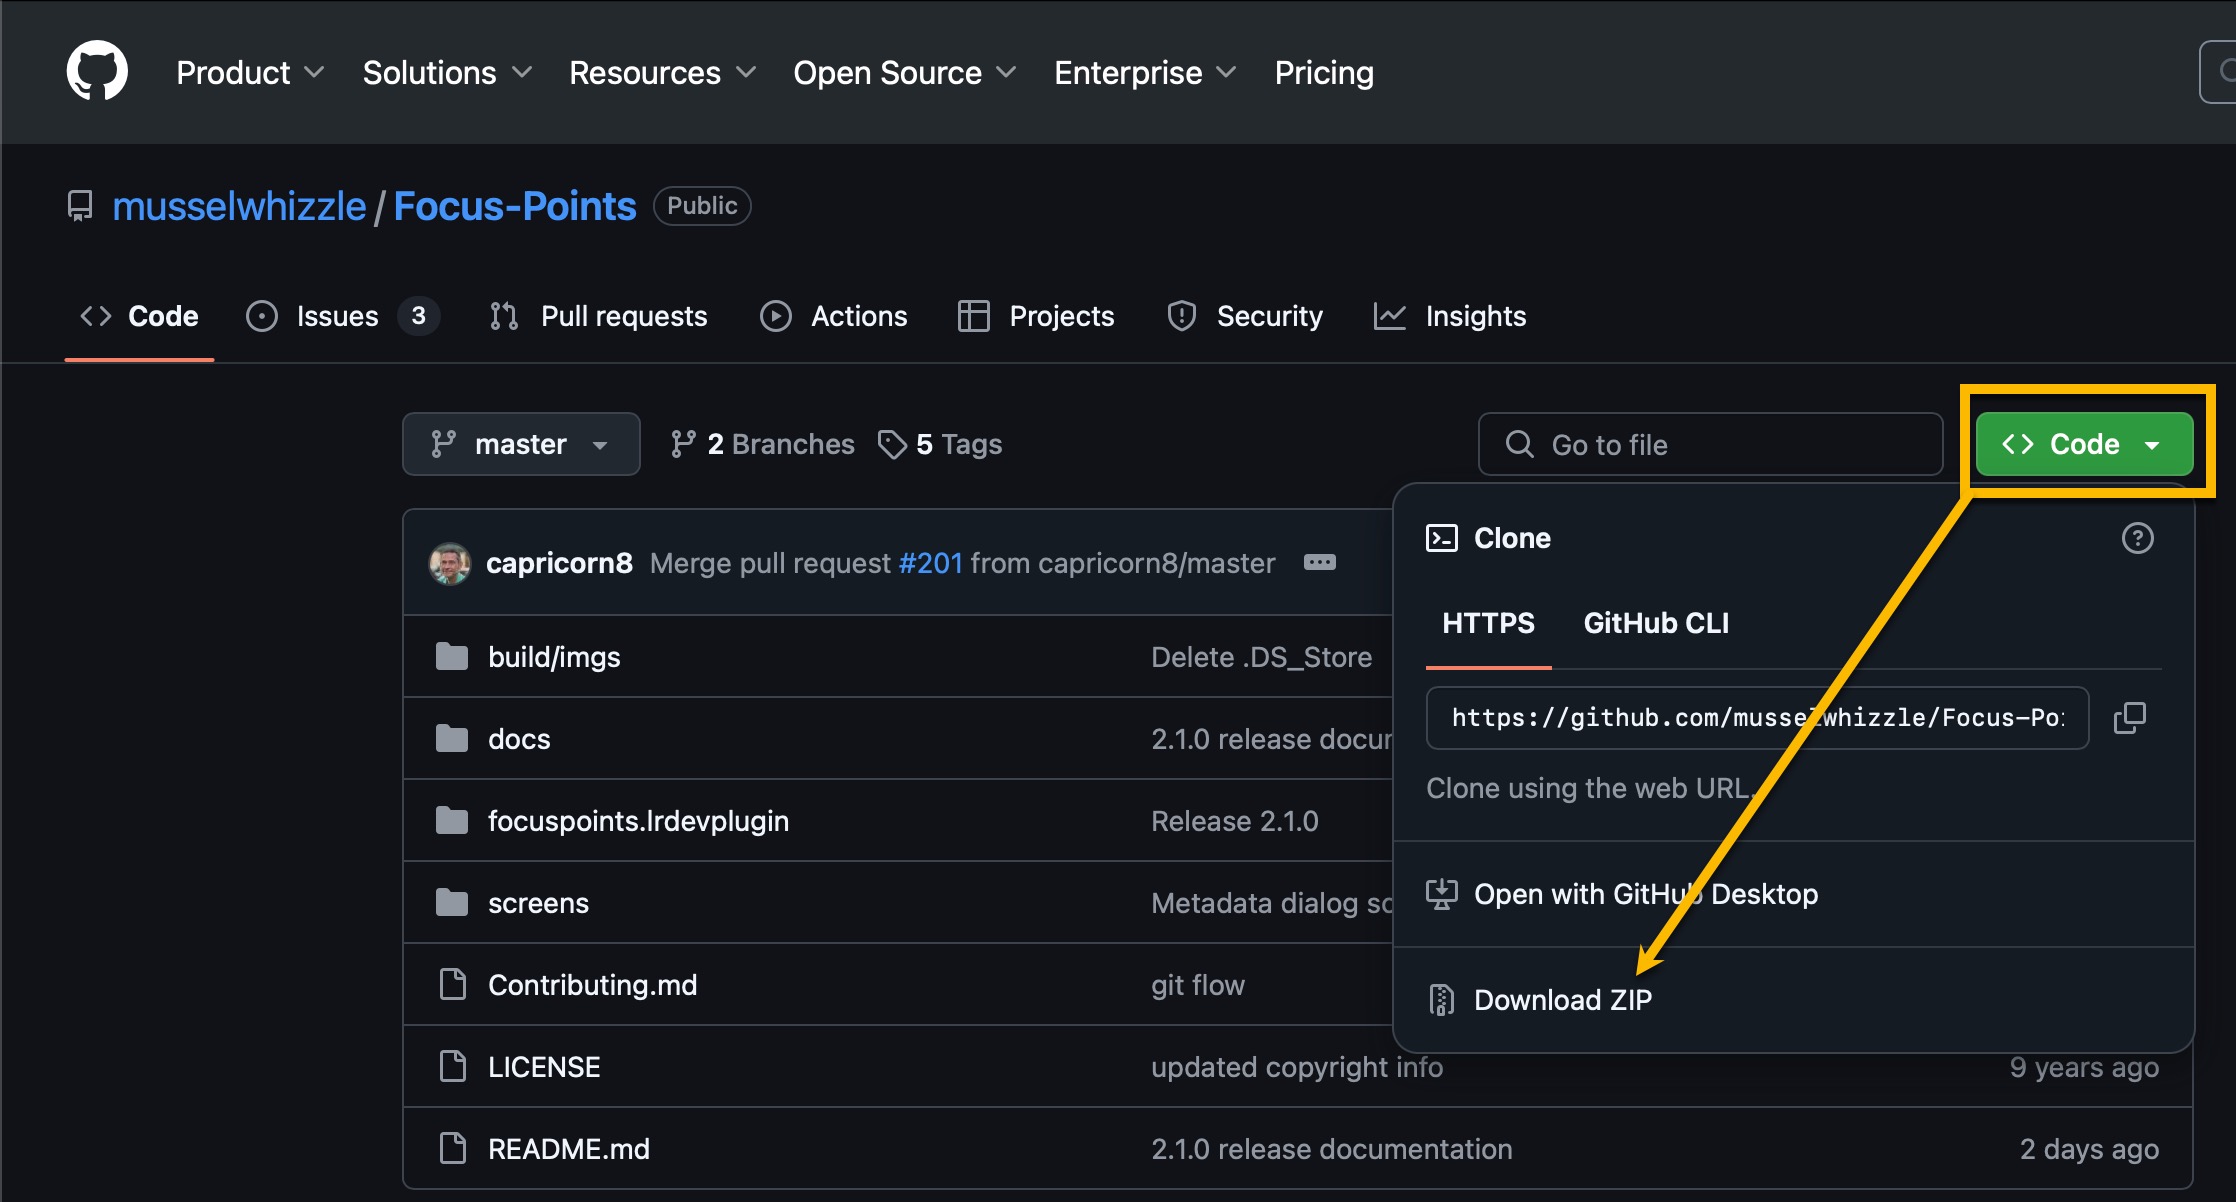The image size is (2236, 1202).
Task: Click the GitHub Octocat logo
Action: tap(97, 71)
